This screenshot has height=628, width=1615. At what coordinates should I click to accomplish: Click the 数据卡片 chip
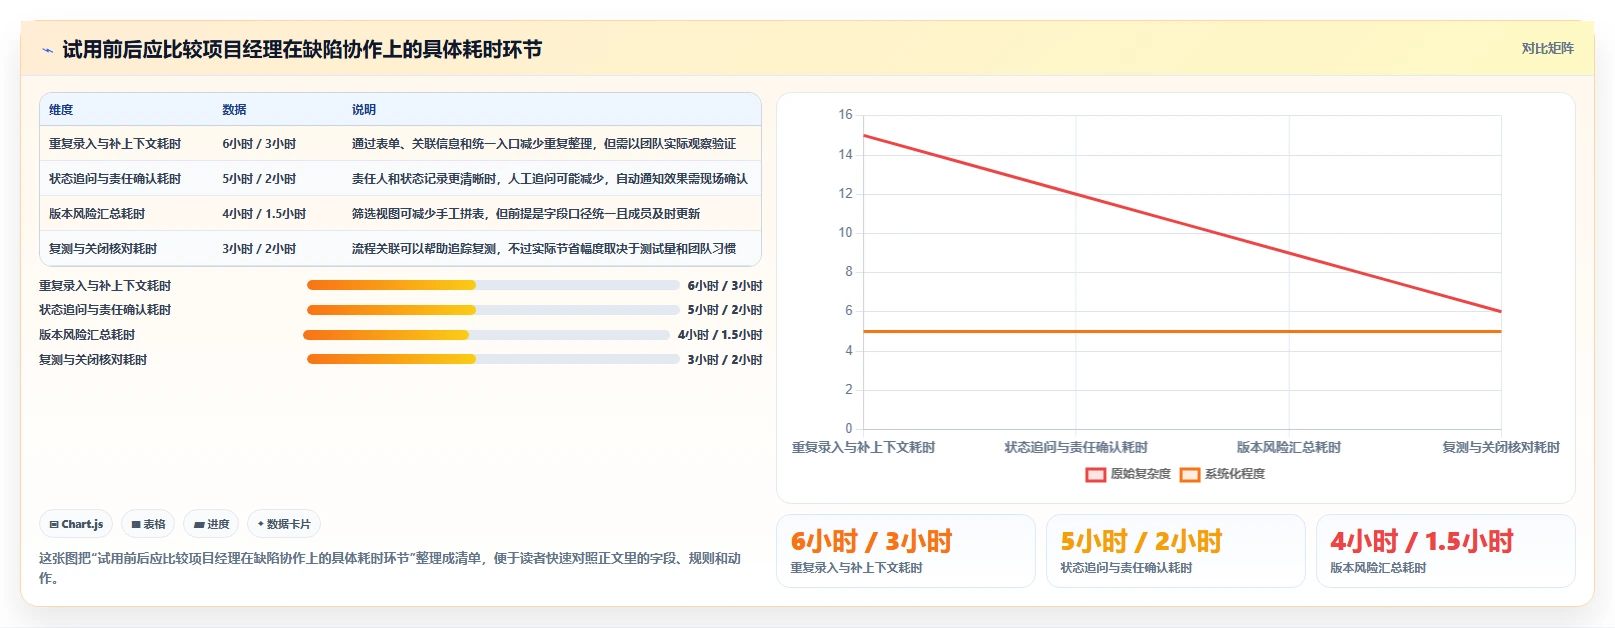[x=284, y=524]
